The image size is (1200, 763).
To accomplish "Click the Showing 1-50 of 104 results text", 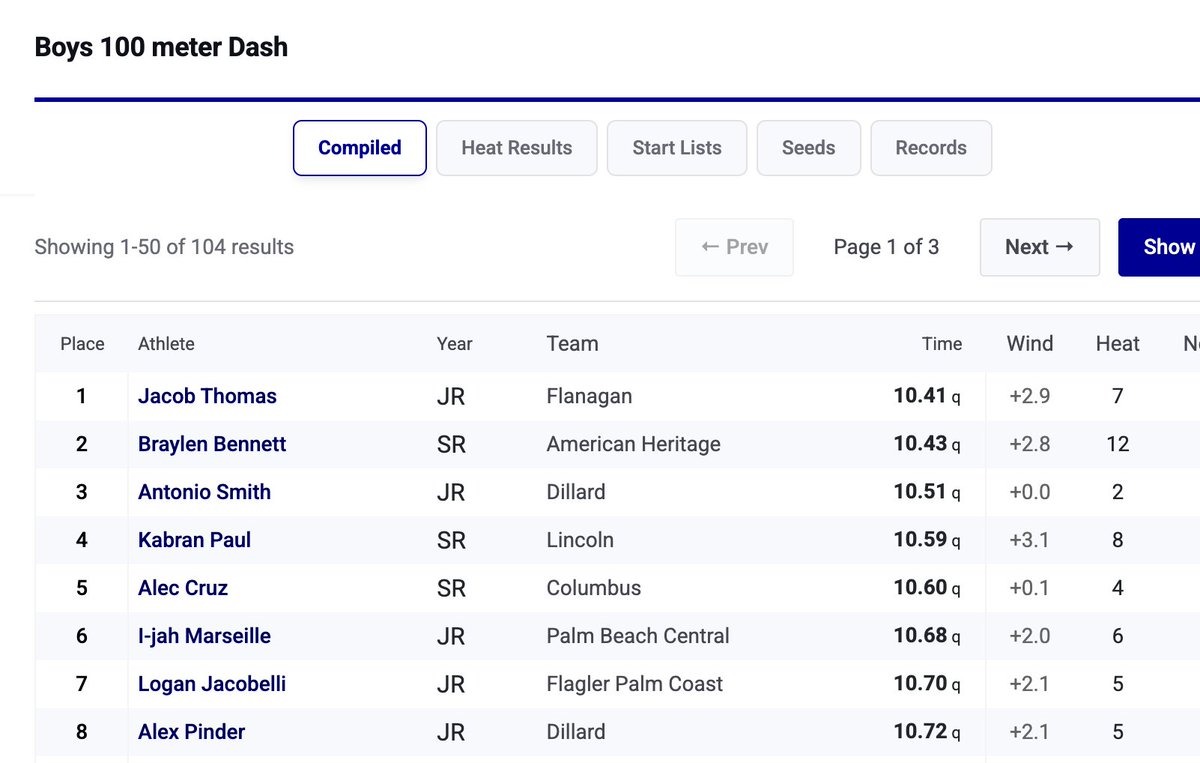I will click(164, 247).
